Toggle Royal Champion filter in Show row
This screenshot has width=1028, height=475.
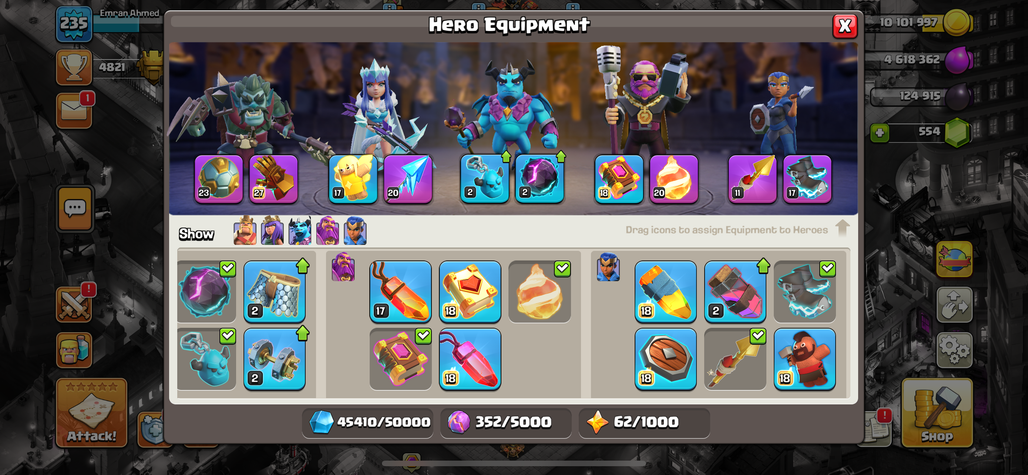point(355,231)
